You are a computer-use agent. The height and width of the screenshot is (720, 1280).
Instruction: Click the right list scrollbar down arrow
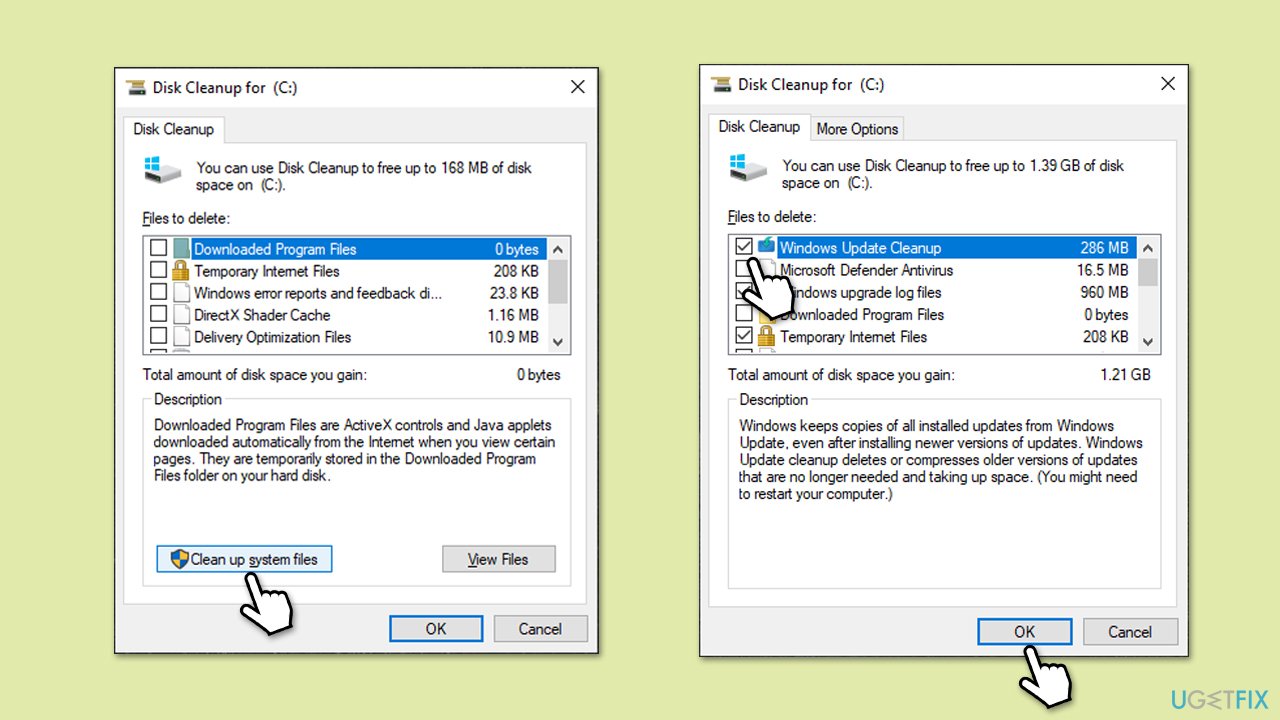pos(1147,342)
